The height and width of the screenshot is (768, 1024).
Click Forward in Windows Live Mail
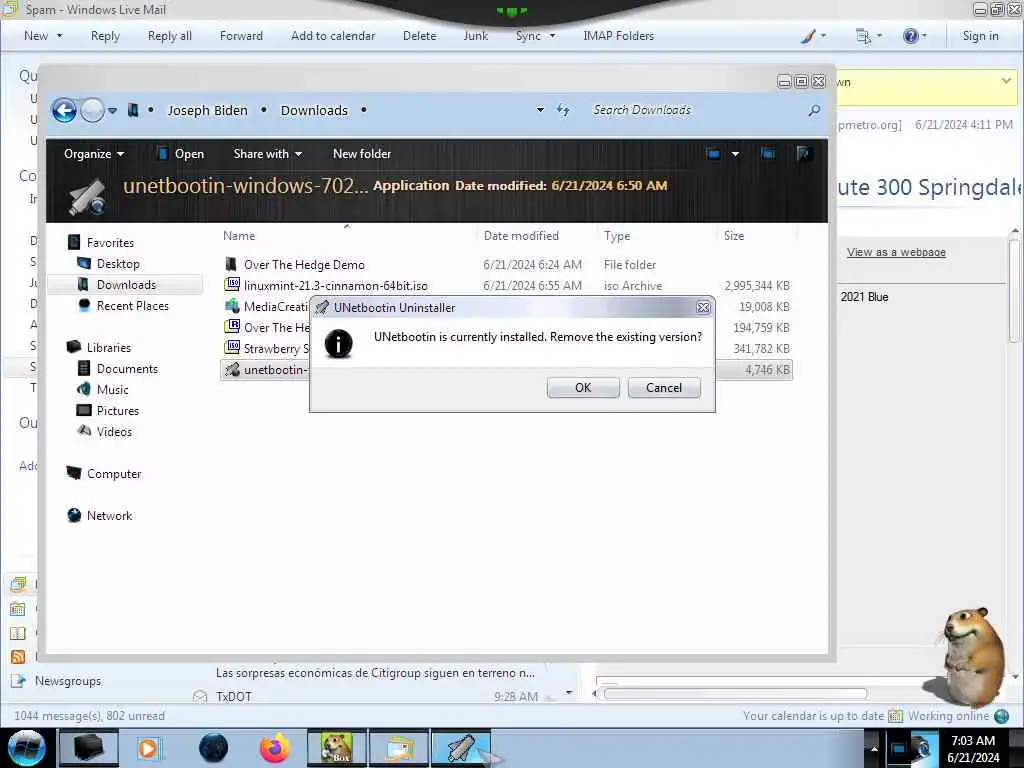[x=241, y=36]
